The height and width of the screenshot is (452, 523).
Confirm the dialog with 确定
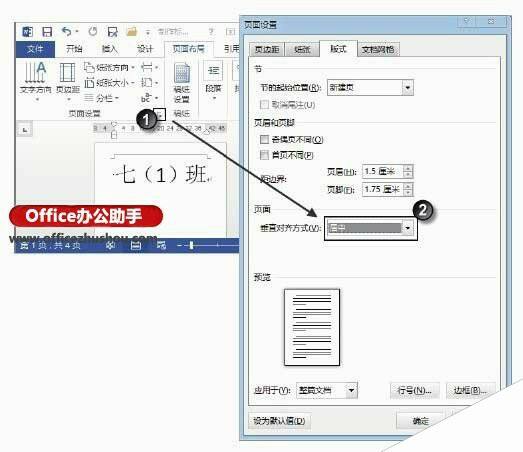(x=420, y=421)
